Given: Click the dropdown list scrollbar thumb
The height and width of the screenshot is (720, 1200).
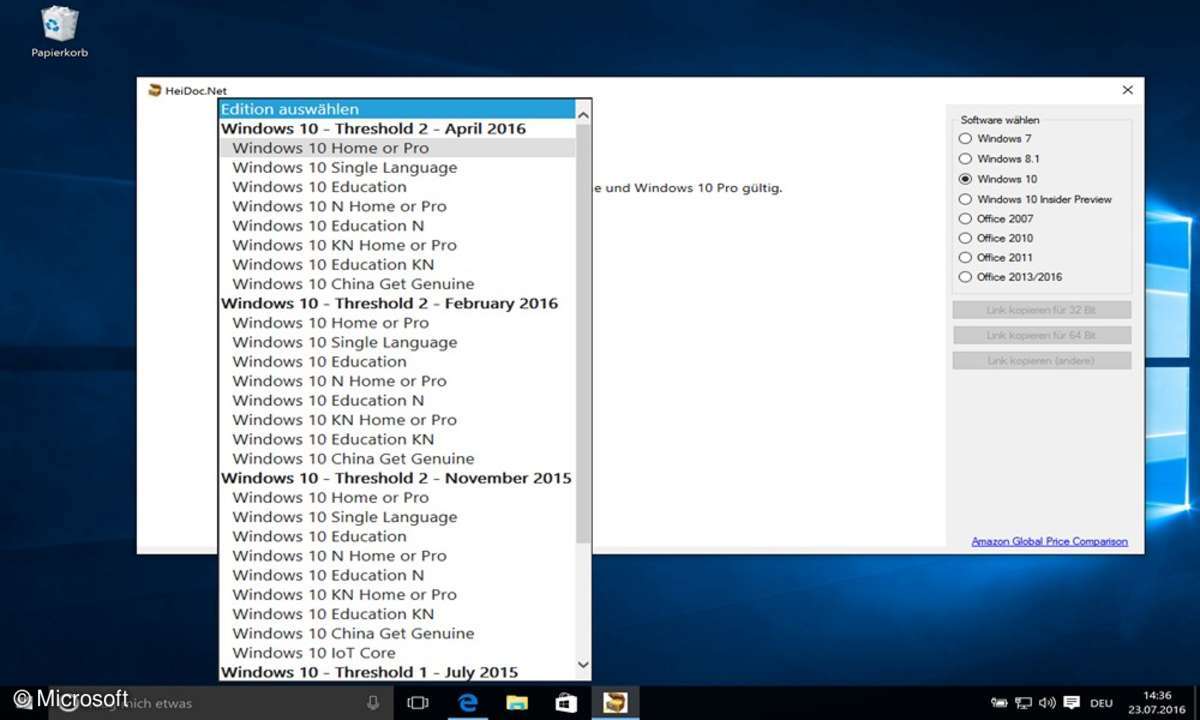Looking at the screenshot, I should click(x=584, y=336).
